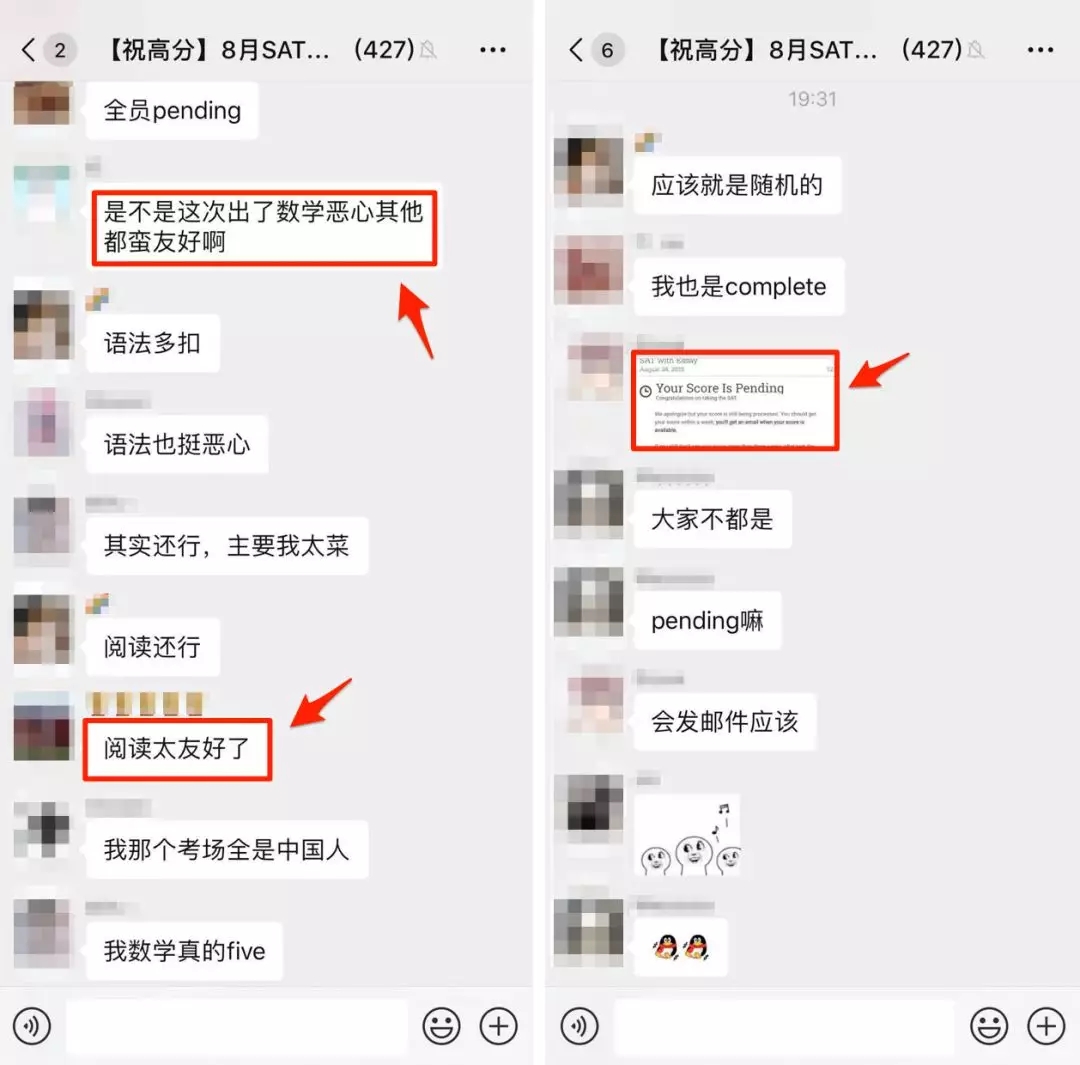Viewport: 1080px width, 1065px height.
Task: Tap the 我也是complete message bubble
Action: (738, 287)
